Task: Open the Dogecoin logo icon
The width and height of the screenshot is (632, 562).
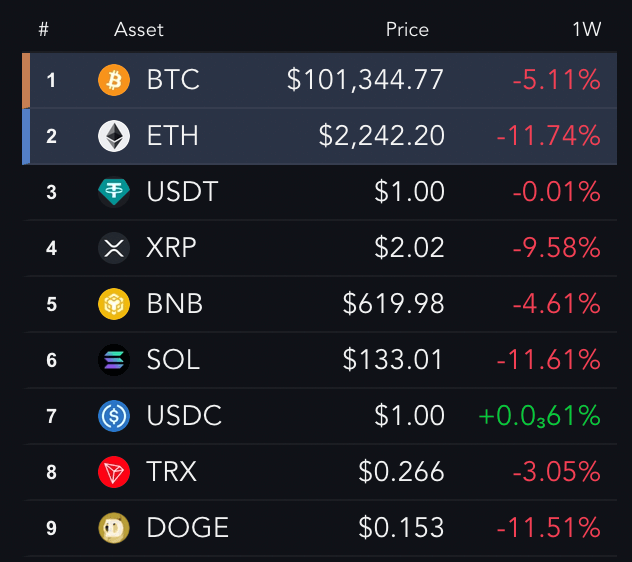Action: [114, 528]
